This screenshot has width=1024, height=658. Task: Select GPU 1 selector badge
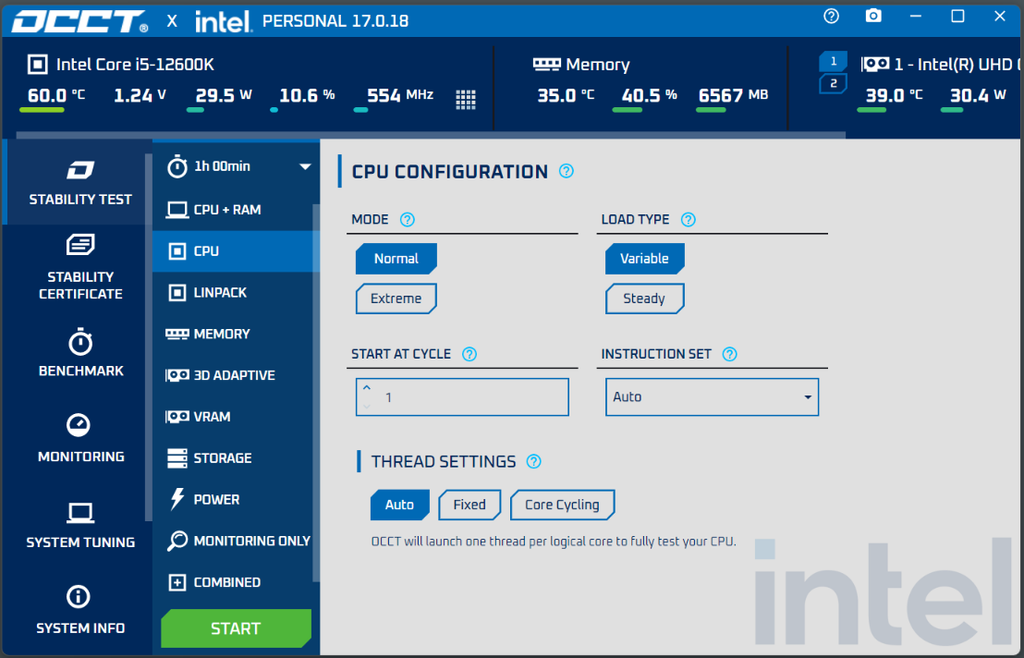click(833, 61)
